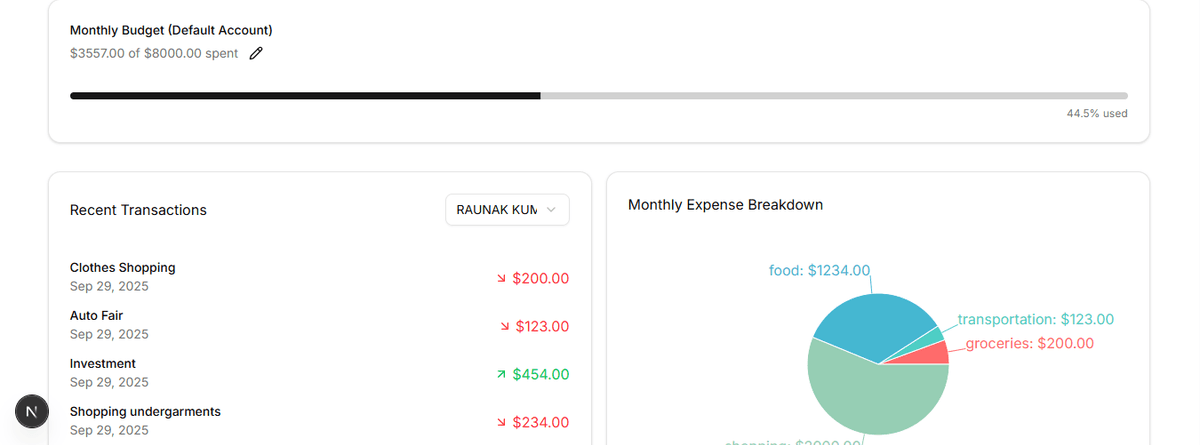1200x445 pixels.
Task: Click the transportation: $123.00 chart label
Action: tap(1035, 320)
